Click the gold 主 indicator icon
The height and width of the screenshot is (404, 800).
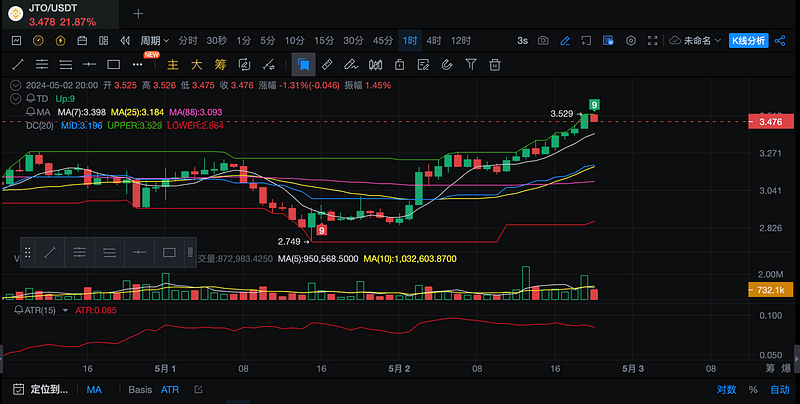coord(173,64)
